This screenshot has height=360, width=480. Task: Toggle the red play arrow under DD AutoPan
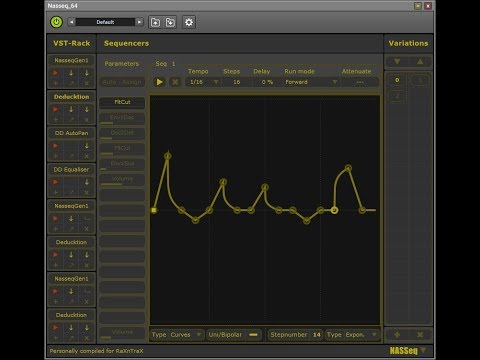pos(55,145)
